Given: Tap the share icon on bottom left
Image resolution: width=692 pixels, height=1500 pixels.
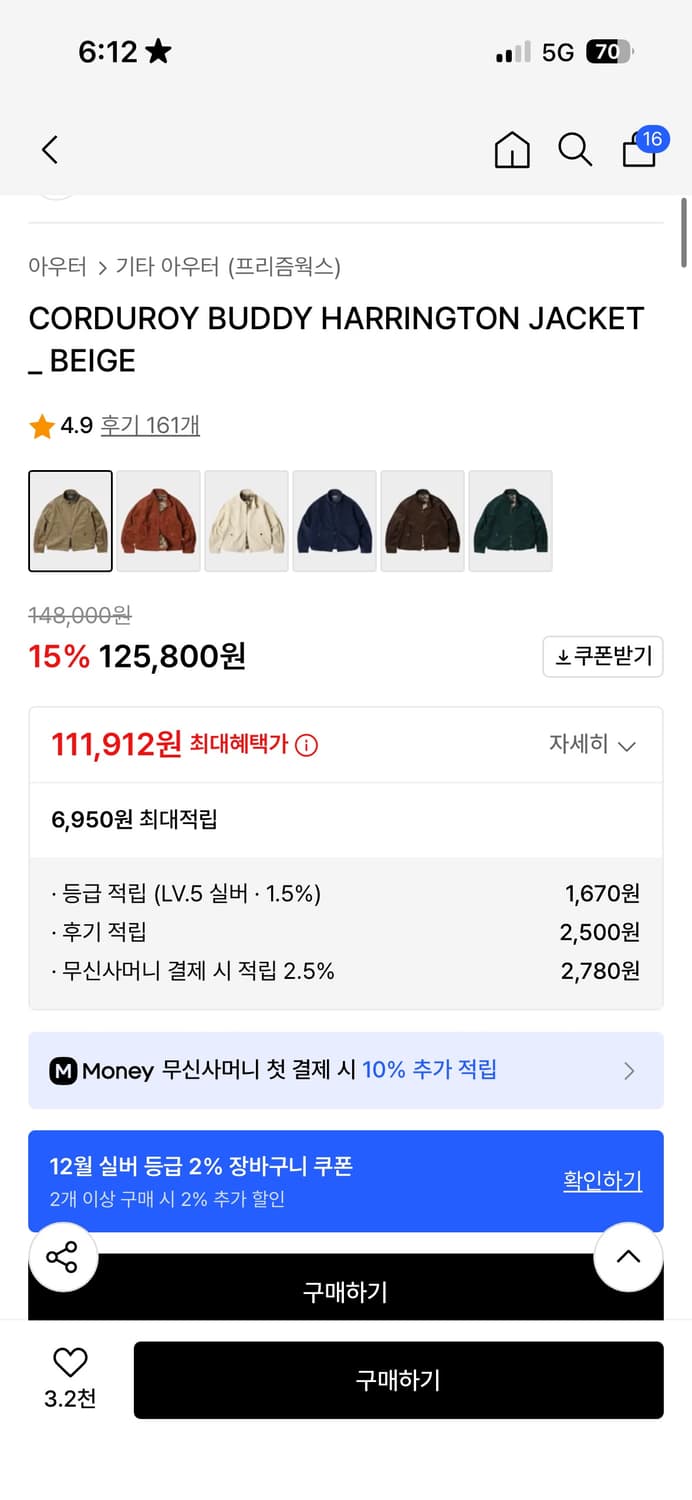Looking at the screenshot, I should tap(63, 1258).
